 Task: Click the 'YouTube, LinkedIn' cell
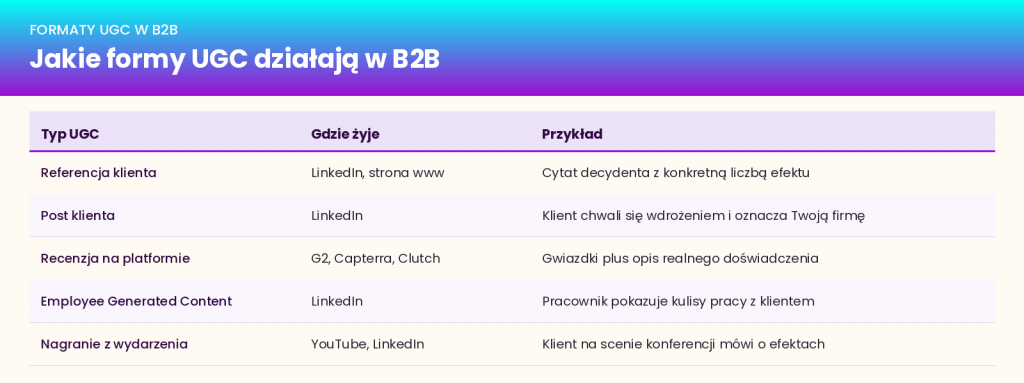pos(368,344)
